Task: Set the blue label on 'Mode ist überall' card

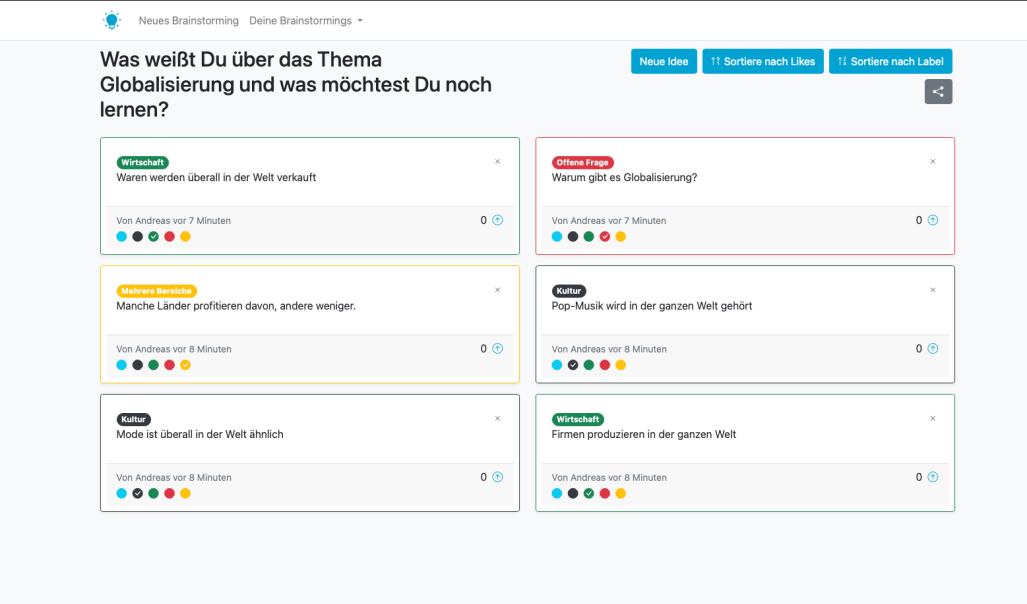Action: [x=122, y=493]
